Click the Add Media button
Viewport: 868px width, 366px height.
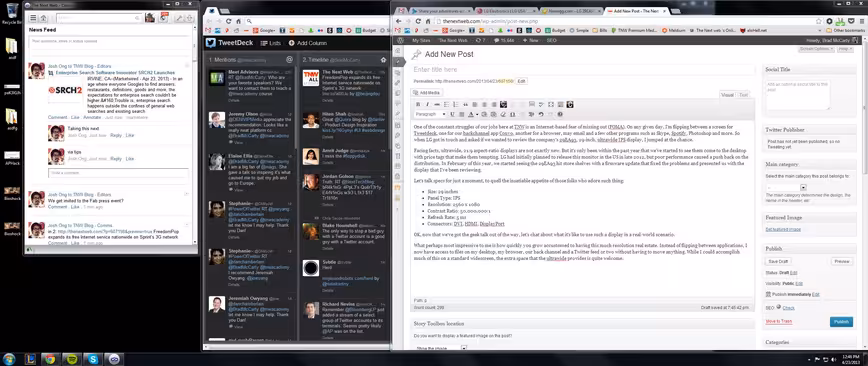click(427, 92)
